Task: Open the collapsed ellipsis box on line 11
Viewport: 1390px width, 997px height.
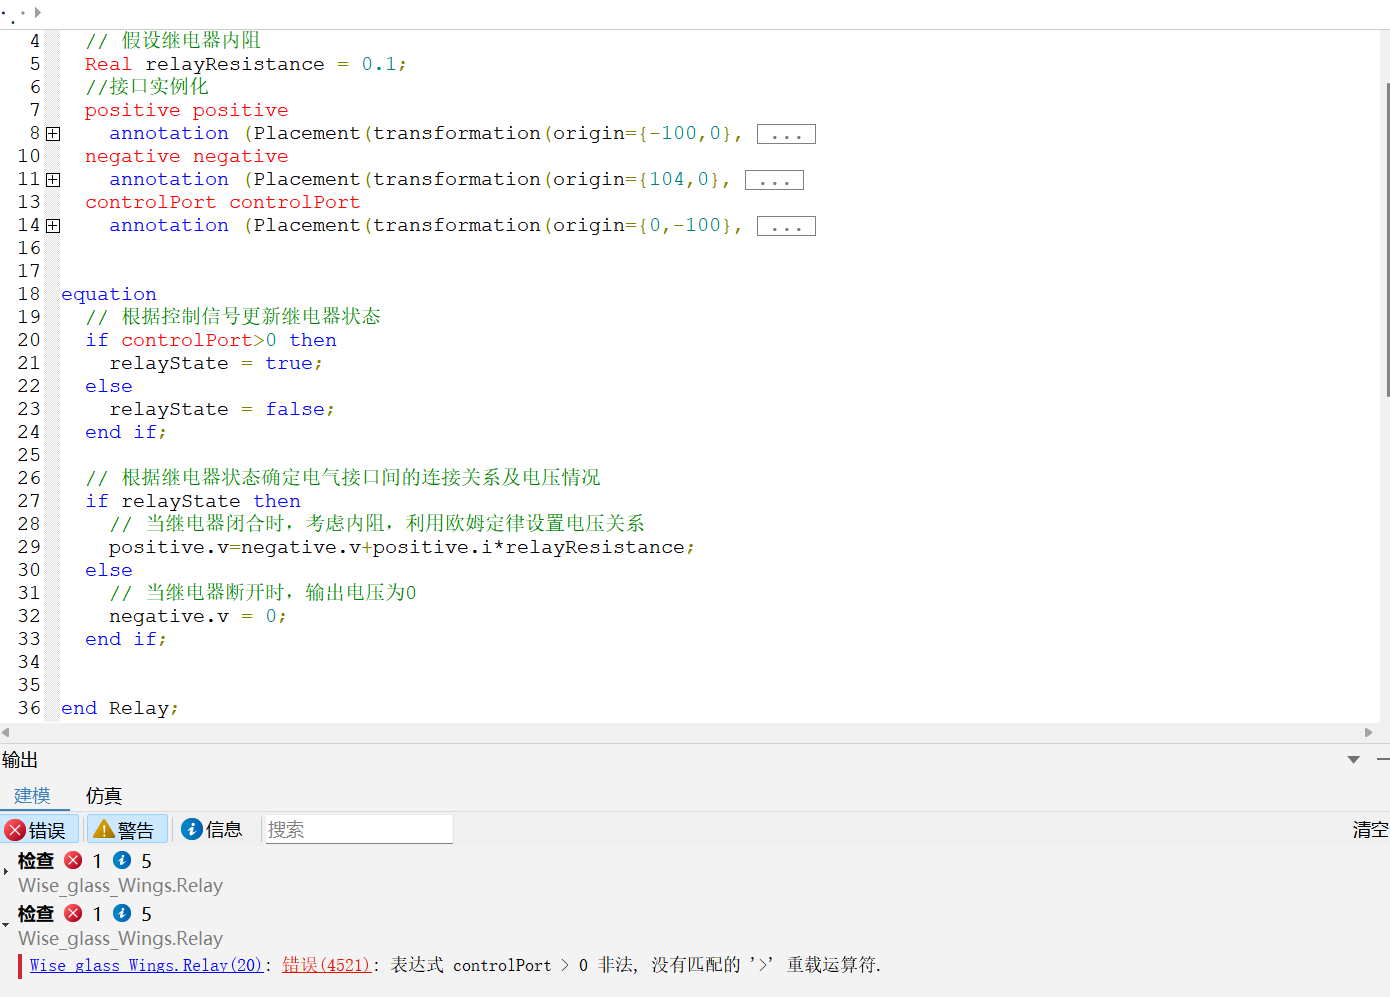Action: pos(774,180)
